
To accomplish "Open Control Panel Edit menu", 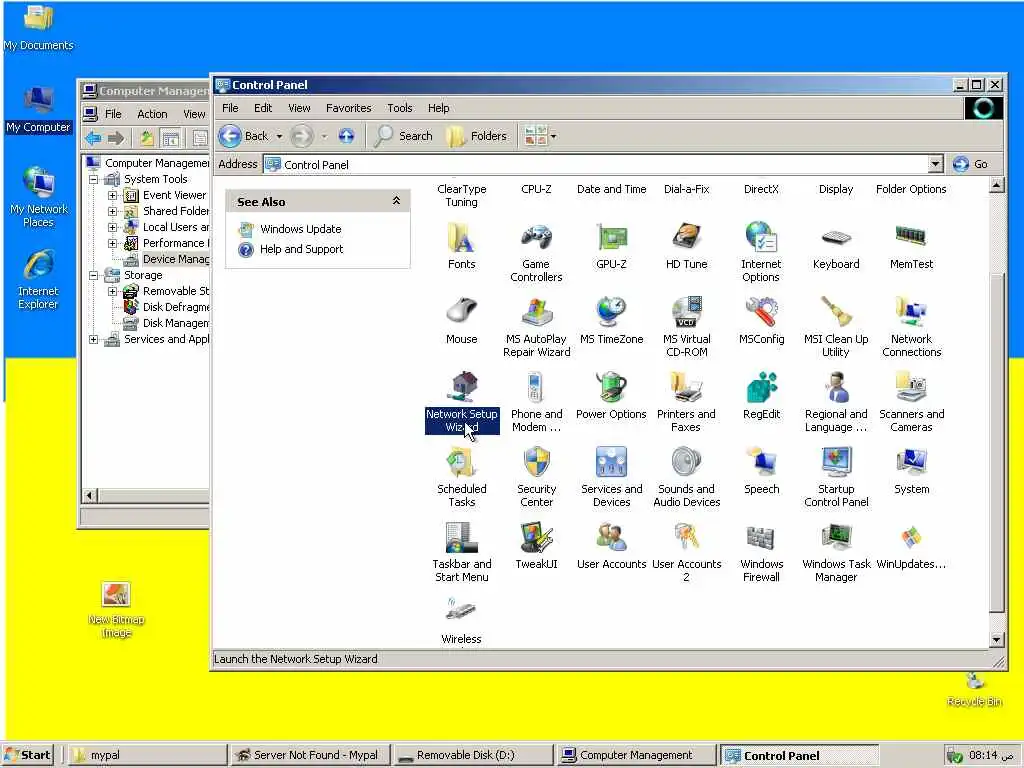I will pos(263,108).
